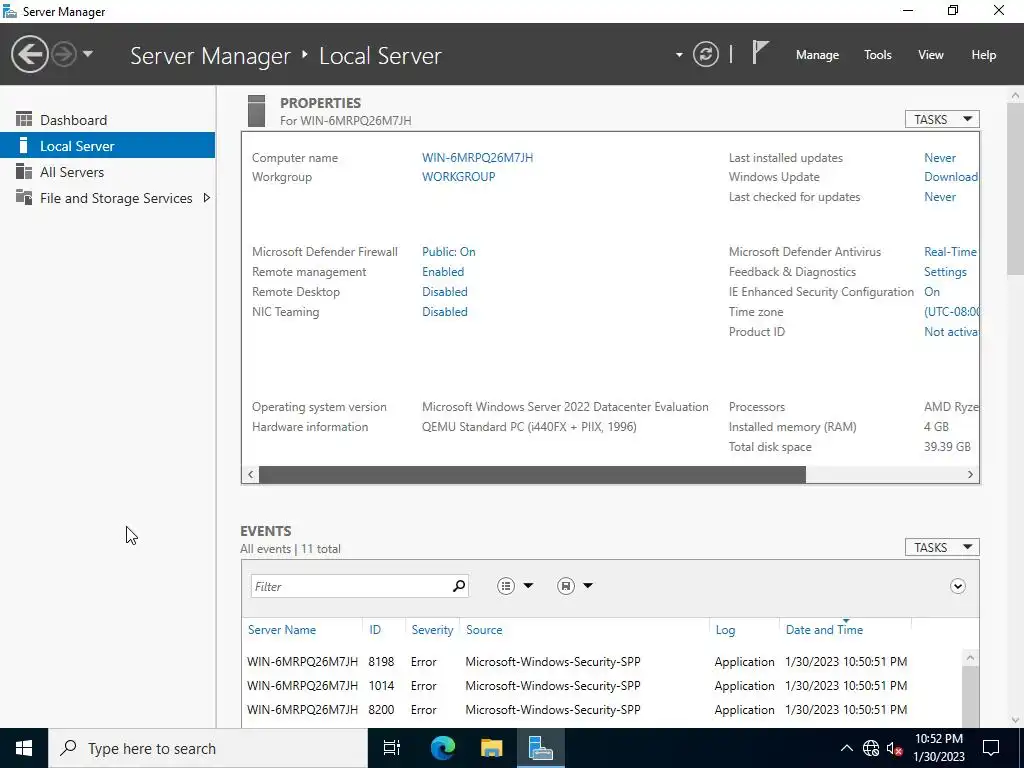
Task: Click IE Enhanced Security Configuration On link
Action: (932, 291)
